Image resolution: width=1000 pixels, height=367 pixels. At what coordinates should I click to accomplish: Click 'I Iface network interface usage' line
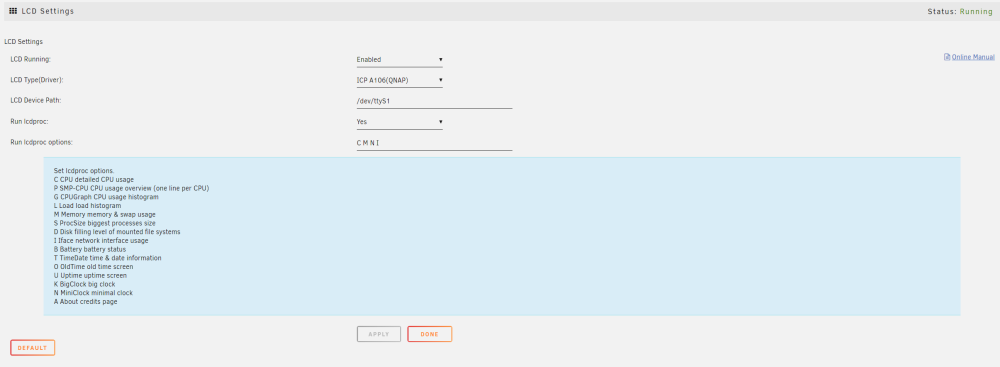pos(101,241)
